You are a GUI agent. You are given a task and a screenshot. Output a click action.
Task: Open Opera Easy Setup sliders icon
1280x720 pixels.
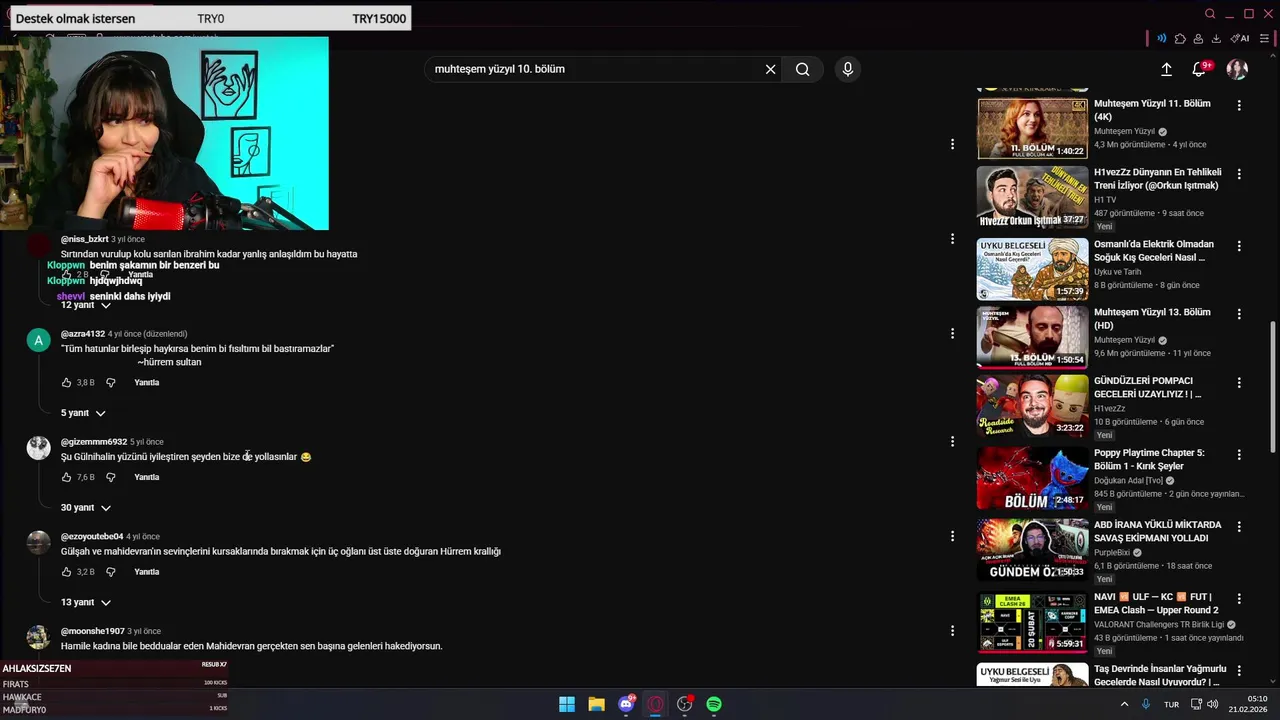pyautogui.click(x=1264, y=38)
